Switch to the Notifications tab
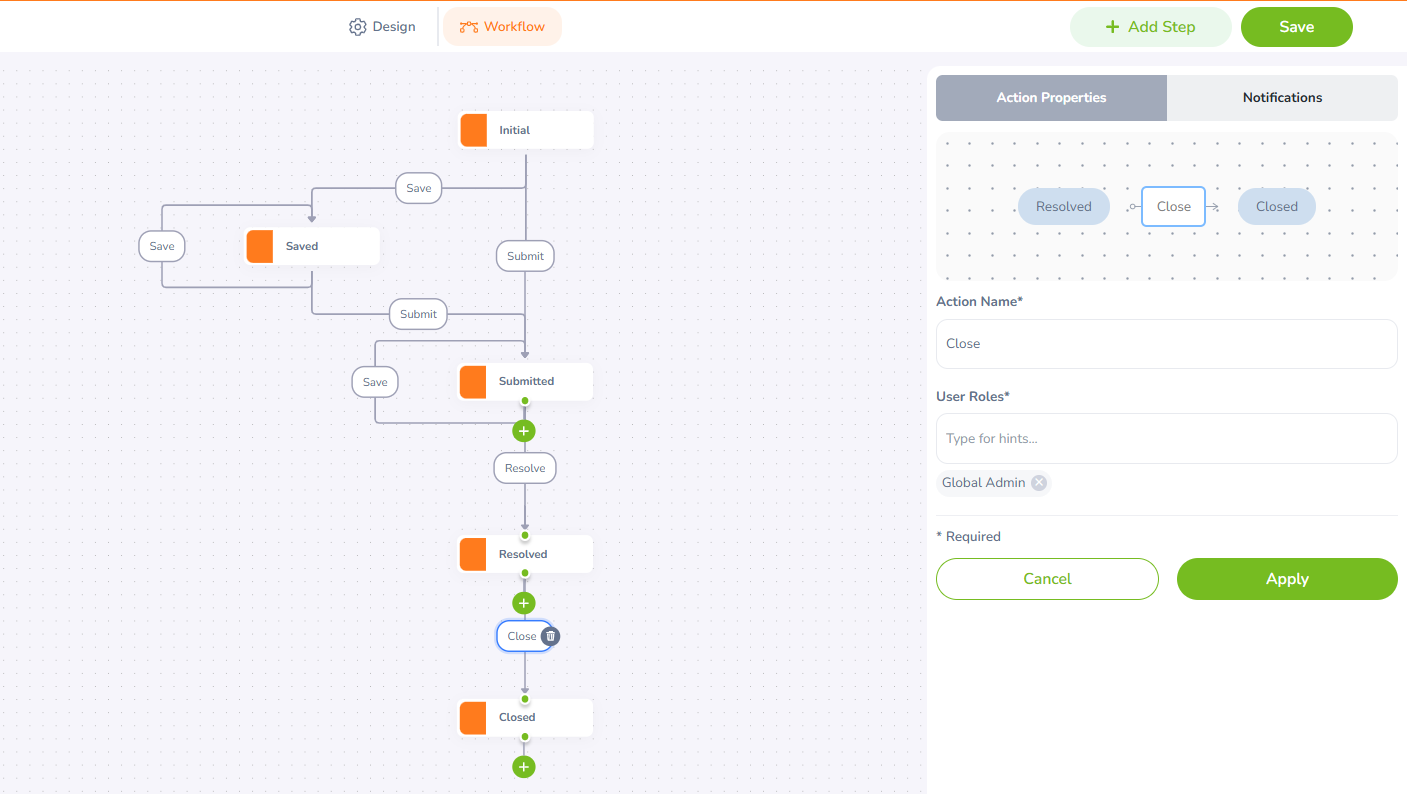 click(1282, 98)
